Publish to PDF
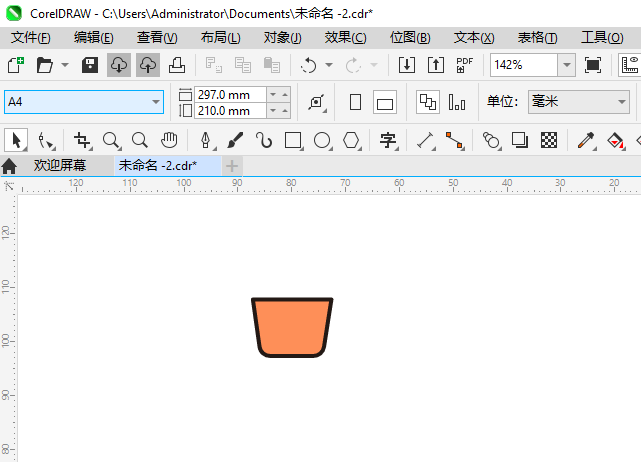 pyautogui.click(x=465, y=65)
